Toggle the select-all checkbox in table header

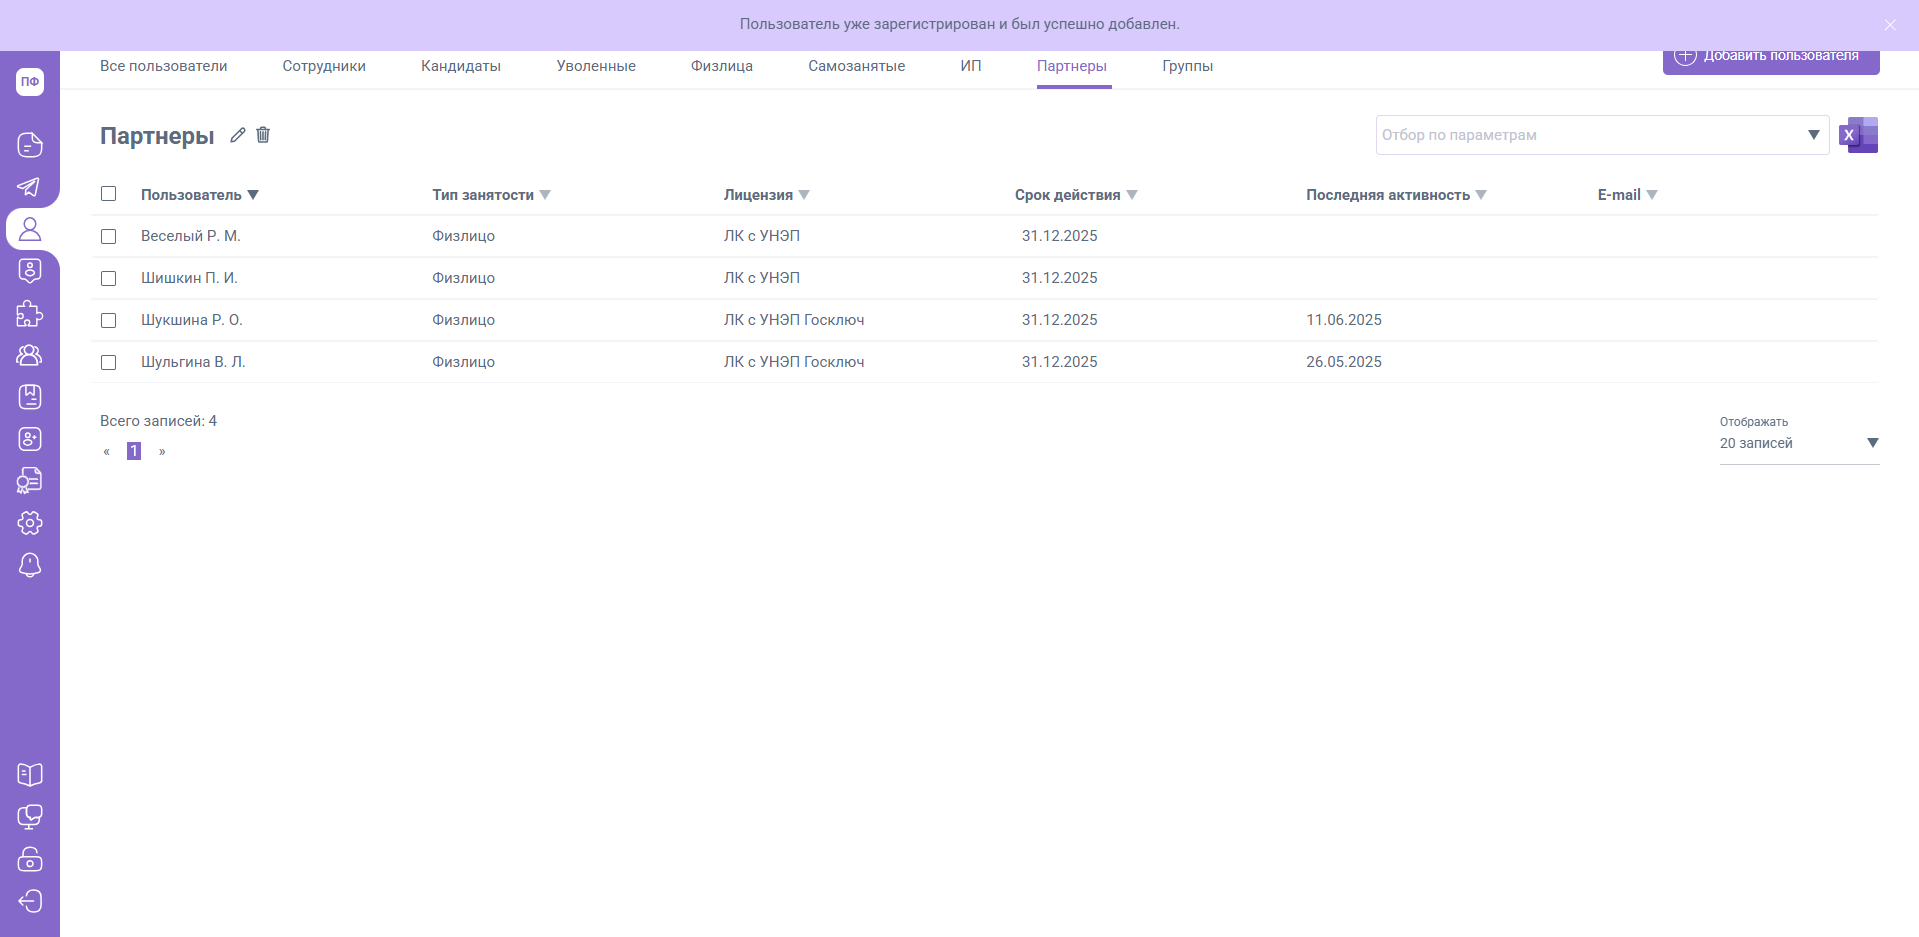(109, 194)
